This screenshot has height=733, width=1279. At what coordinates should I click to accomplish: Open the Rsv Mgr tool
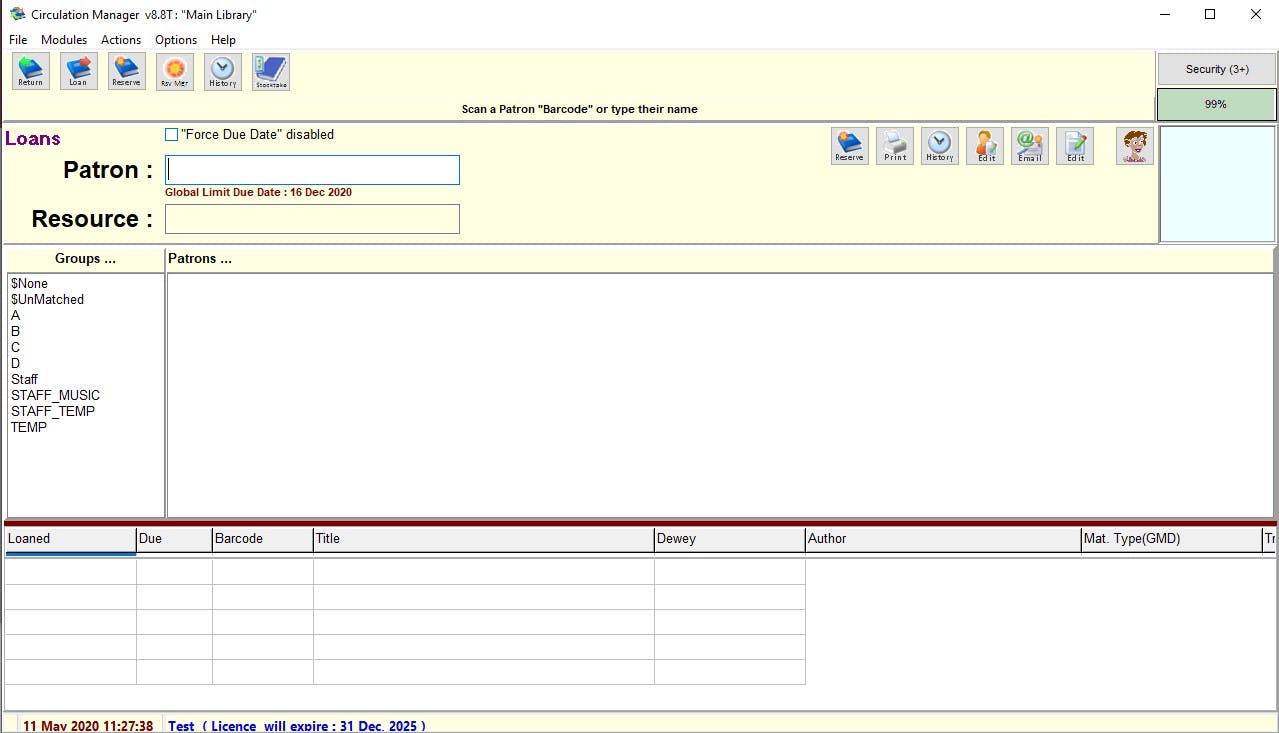click(175, 71)
